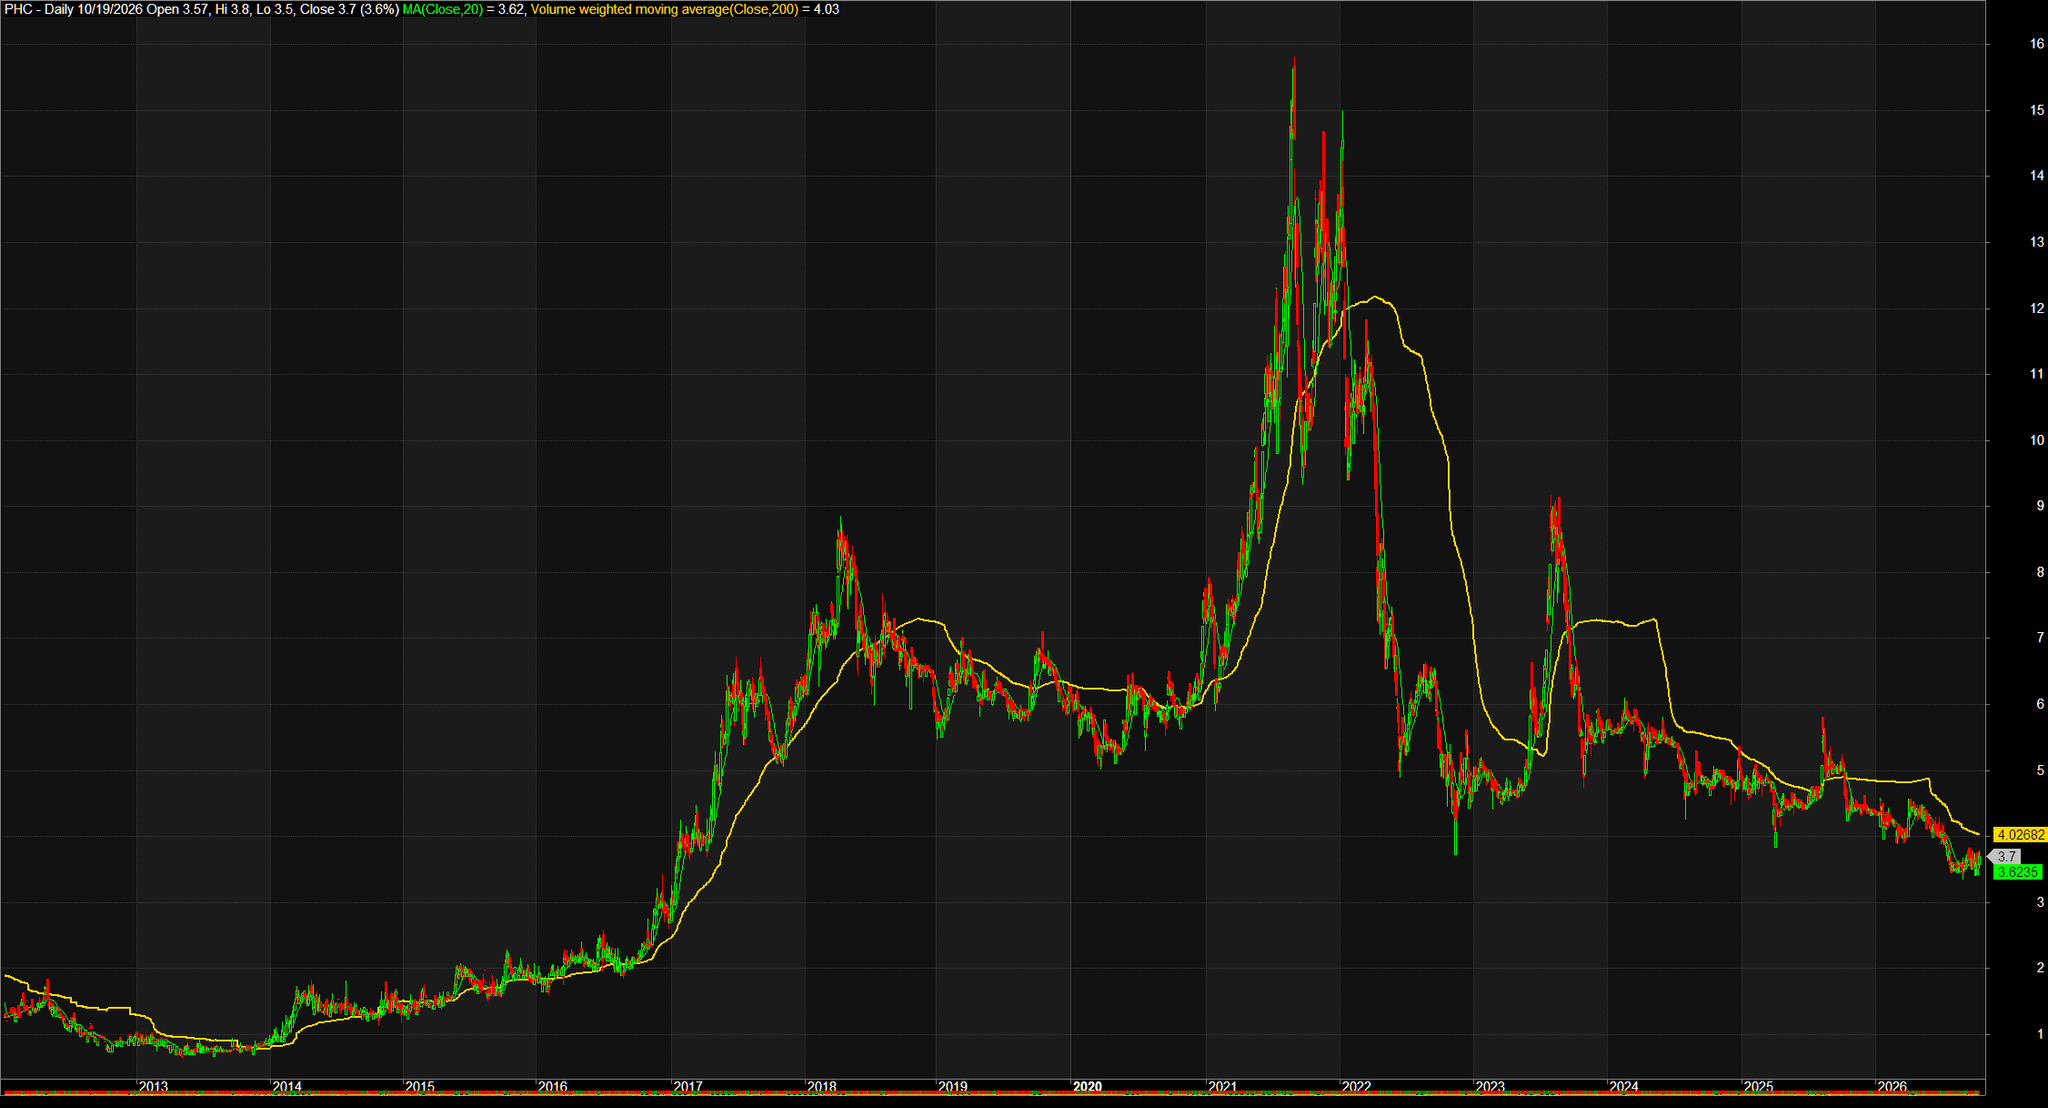Click the 2021 price peak near 16
This screenshot has width=2048, height=1108.
[x=1294, y=62]
